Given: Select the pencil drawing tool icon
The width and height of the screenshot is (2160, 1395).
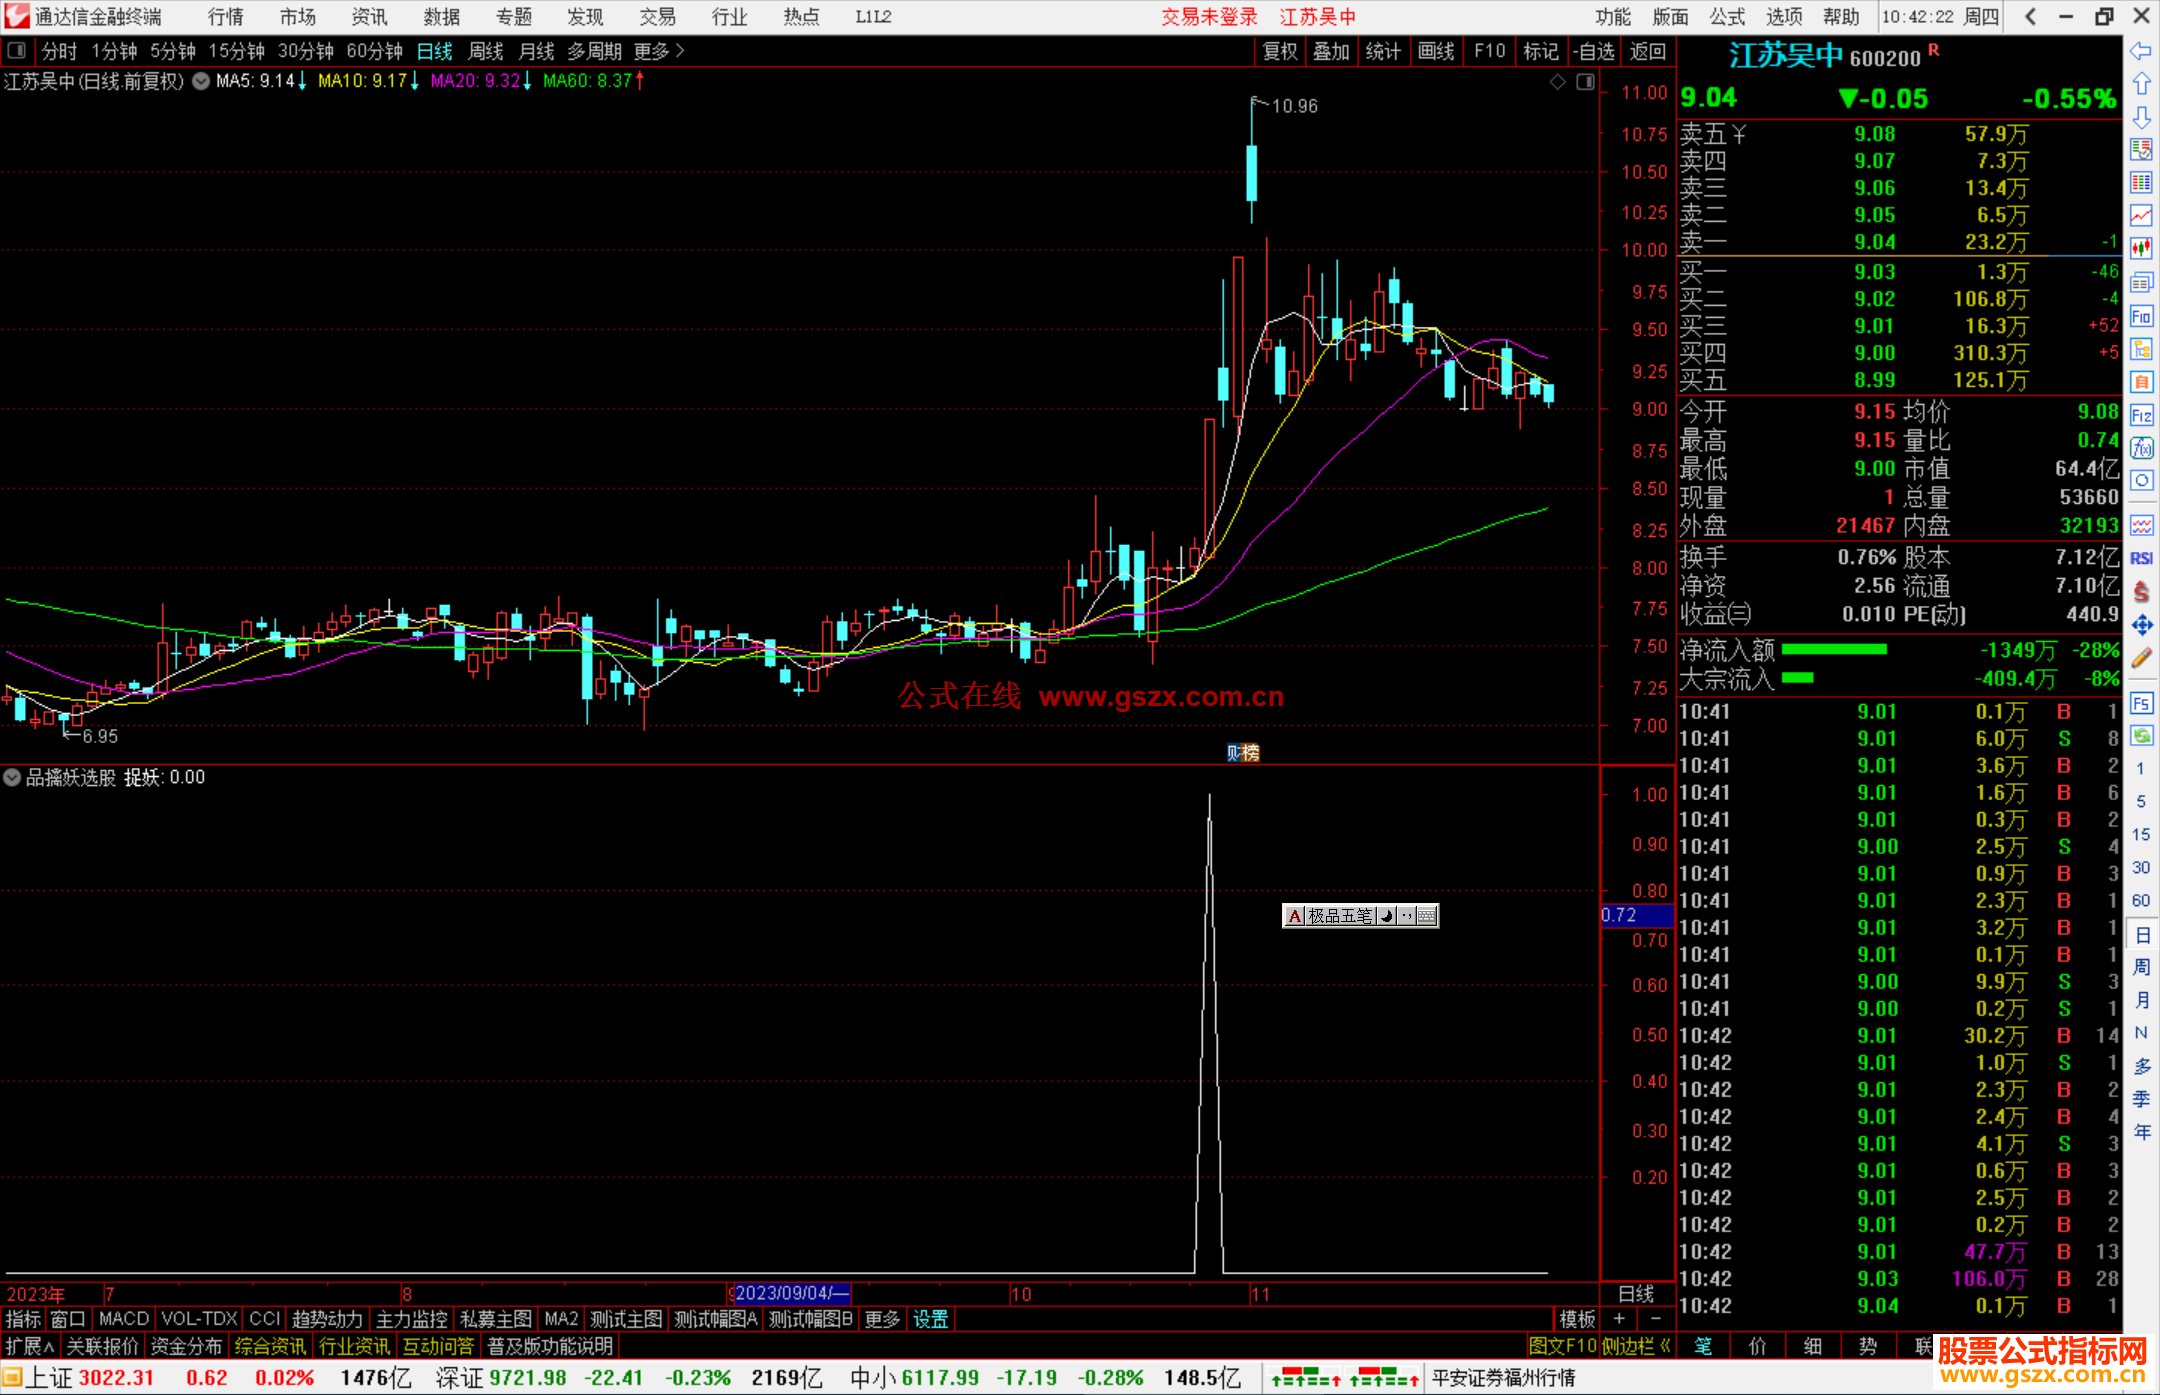Looking at the screenshot, I should (2141, 658).
